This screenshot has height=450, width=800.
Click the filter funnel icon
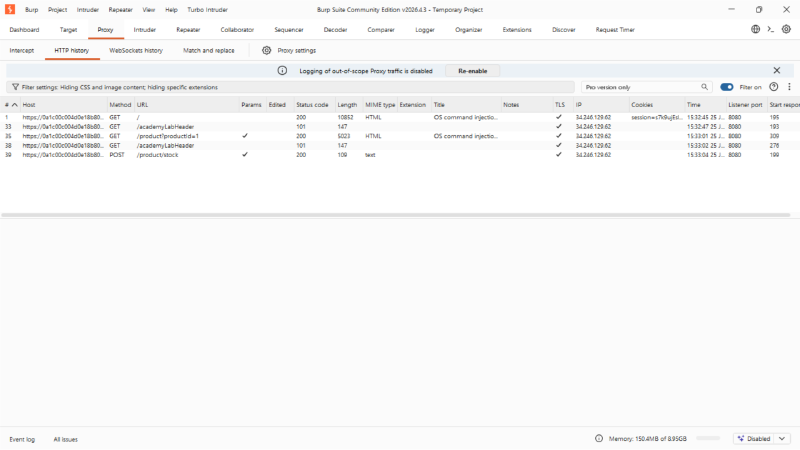click(x=15, y=87)
